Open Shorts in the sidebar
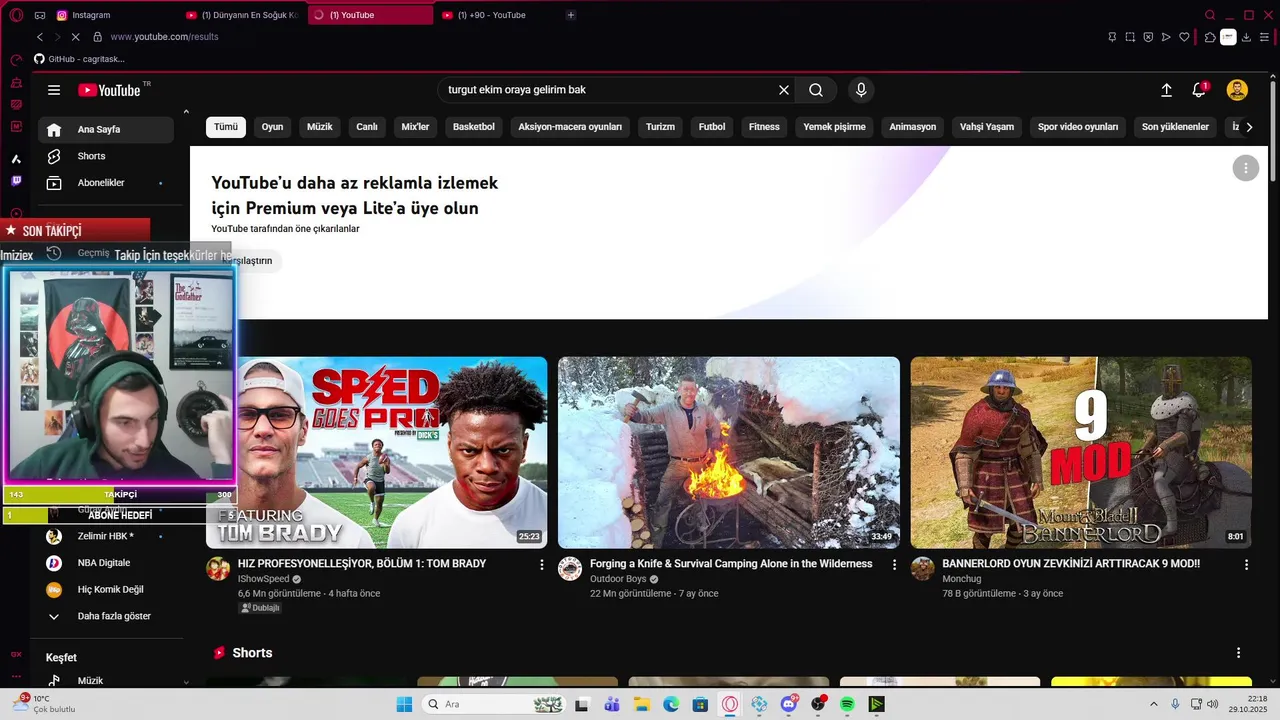 coord(106,156)
